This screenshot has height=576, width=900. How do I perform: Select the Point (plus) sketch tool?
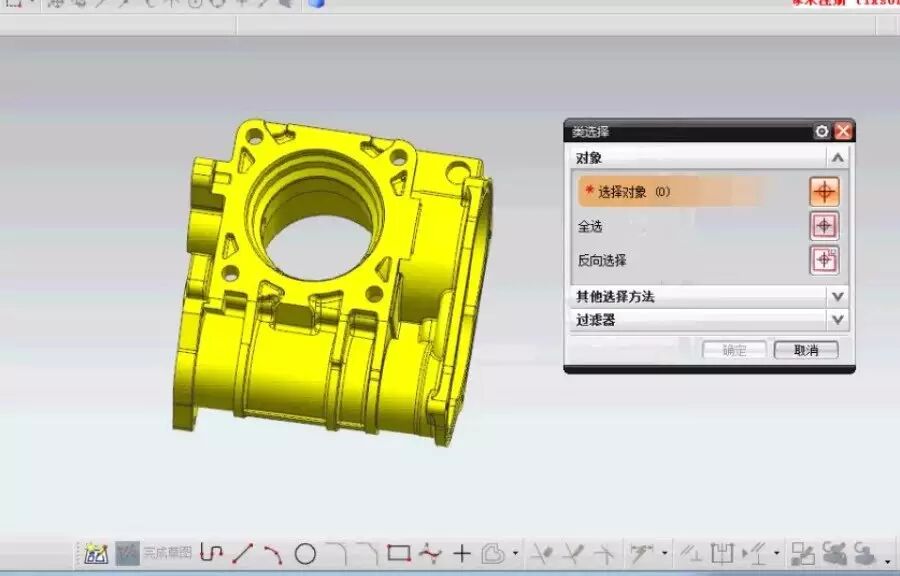pyautogui.click(x=462, y=553)
